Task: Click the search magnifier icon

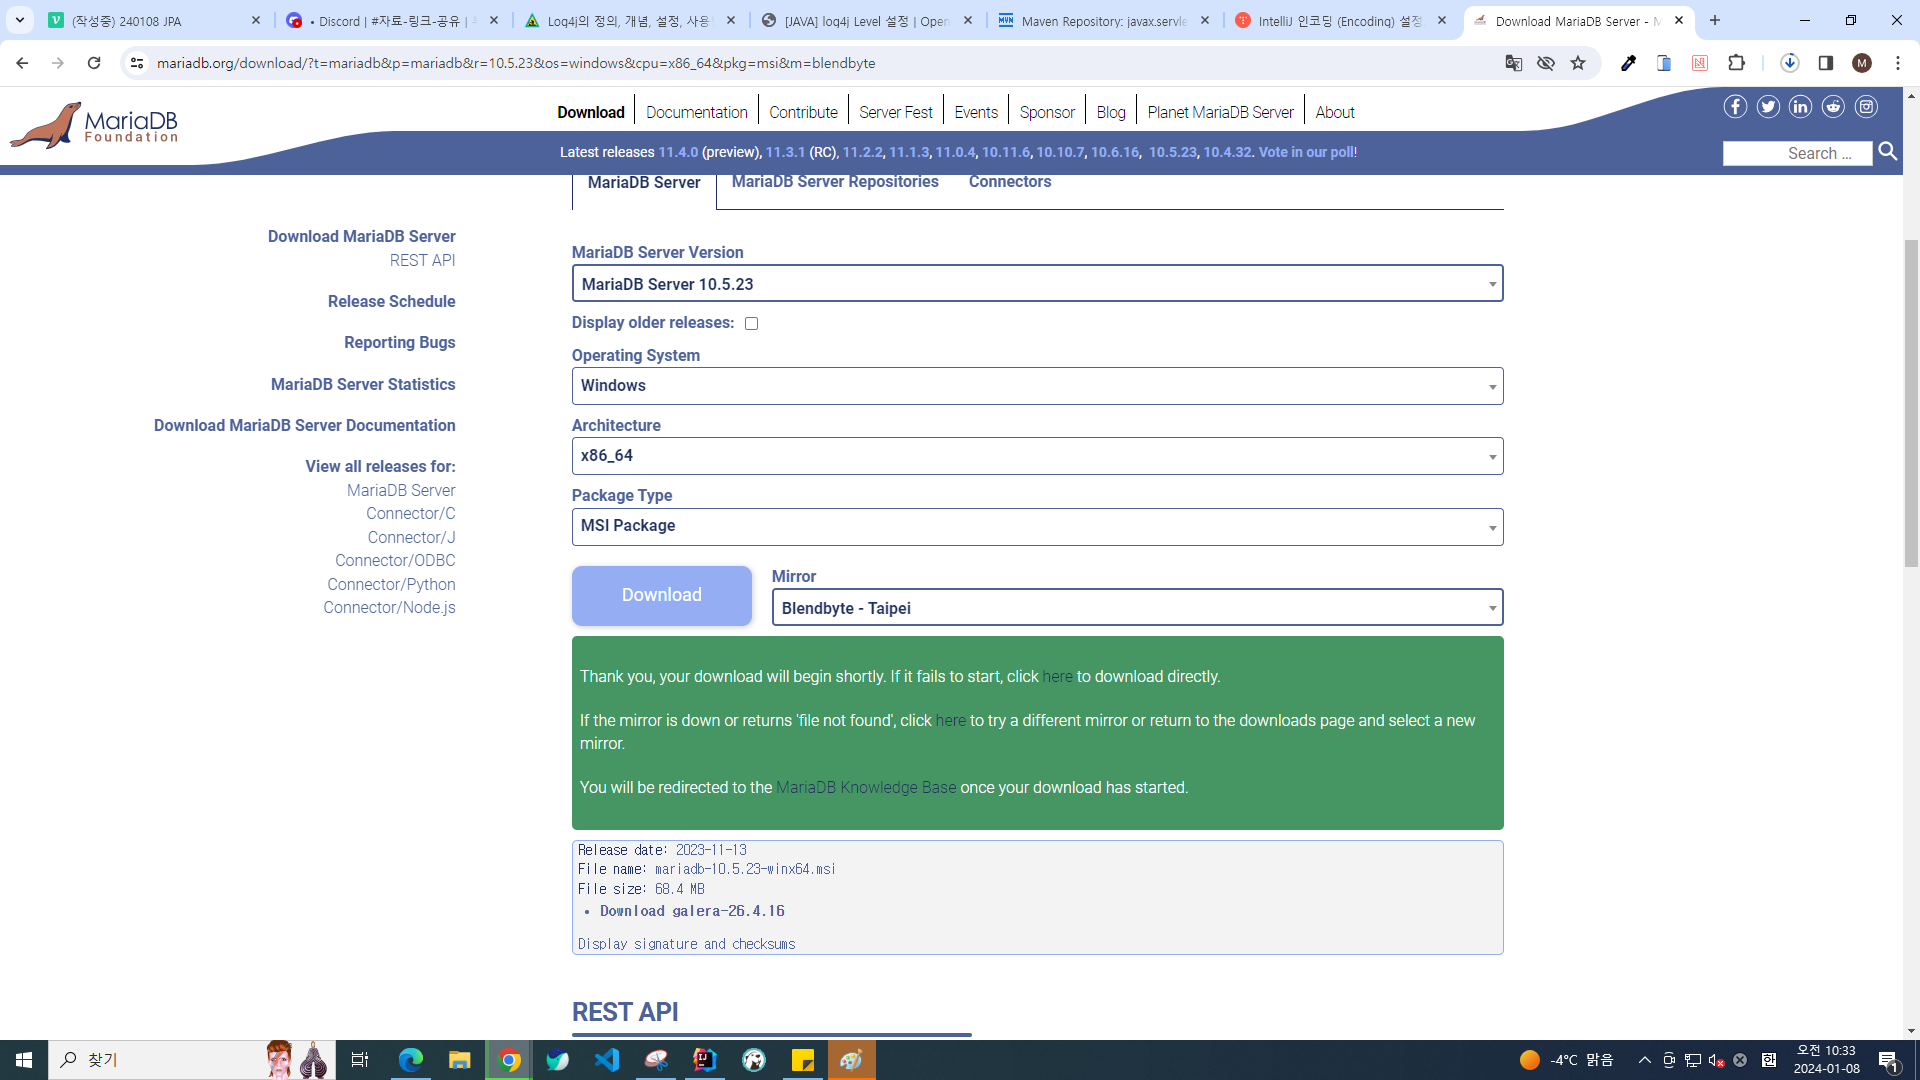Action: coord(1888,151)
